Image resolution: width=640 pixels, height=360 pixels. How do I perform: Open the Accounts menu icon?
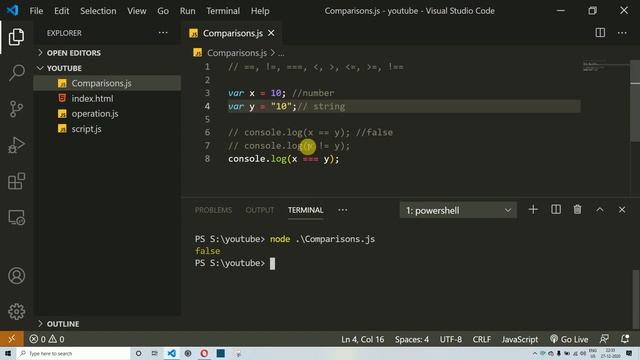point(16,276)
